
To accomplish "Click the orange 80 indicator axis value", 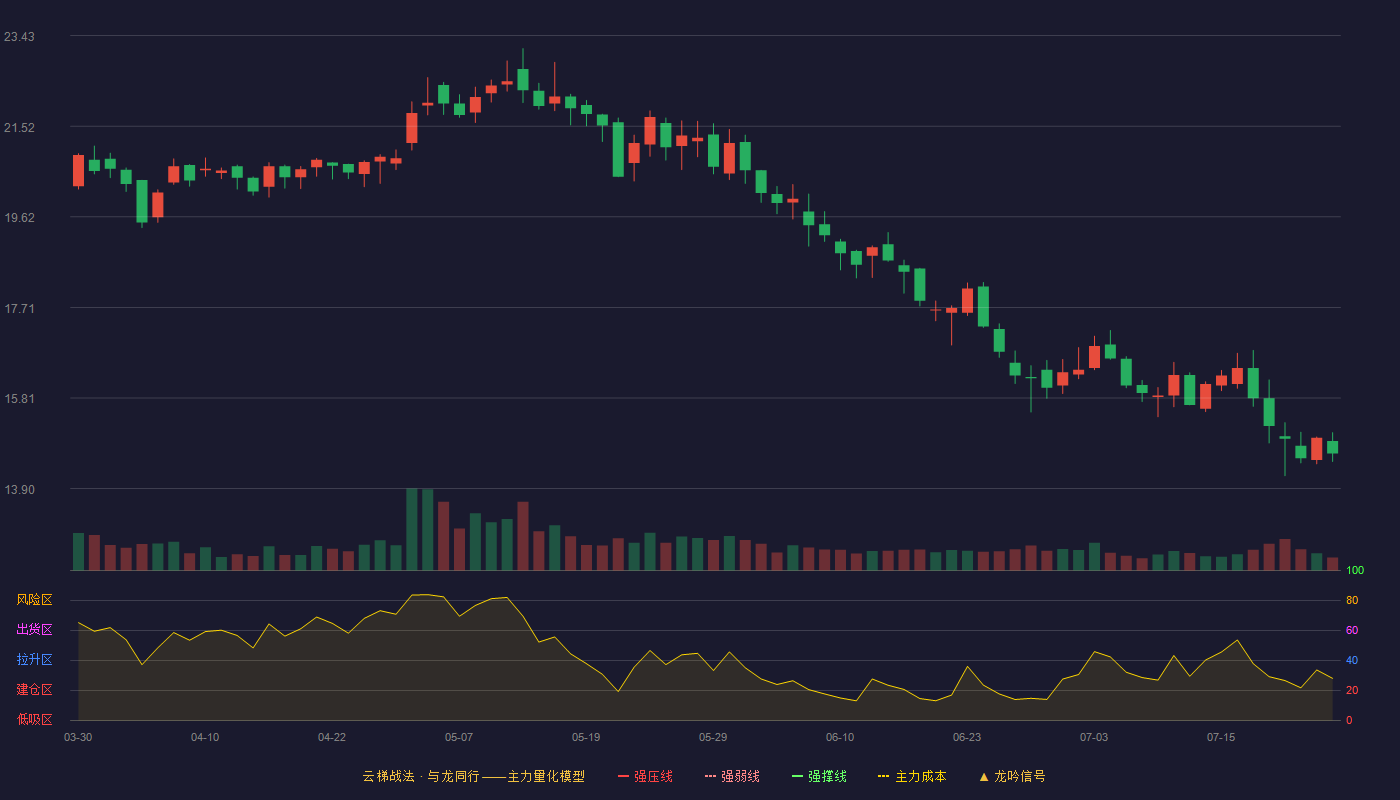I will coord(1352,601).
